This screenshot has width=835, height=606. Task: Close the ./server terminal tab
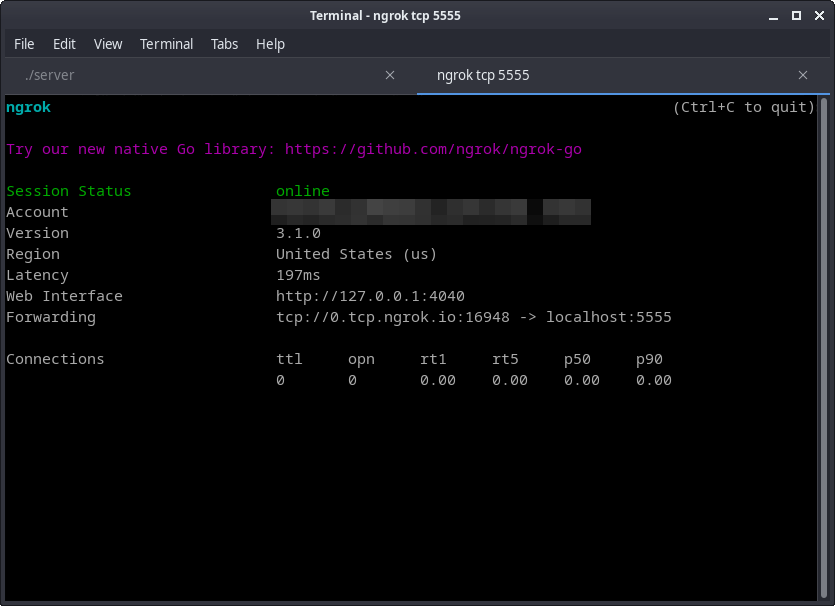click(x=389, y=74)
